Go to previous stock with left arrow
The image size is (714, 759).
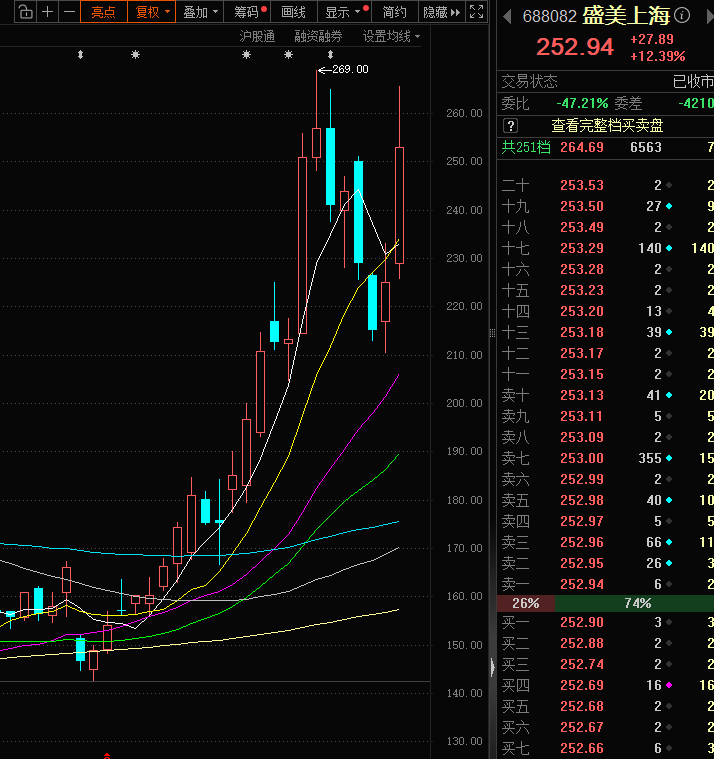[507, 17]
